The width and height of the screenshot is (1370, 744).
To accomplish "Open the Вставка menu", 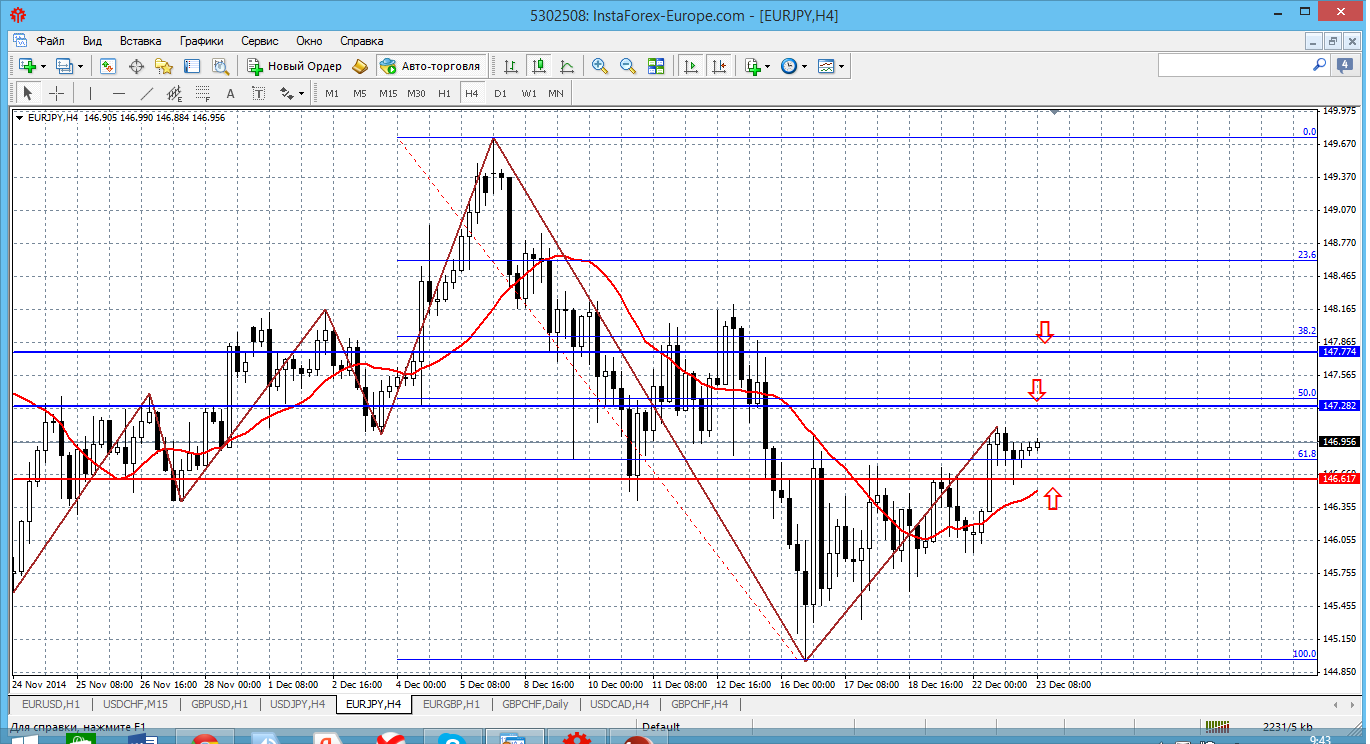I will (x=140, y=41).
